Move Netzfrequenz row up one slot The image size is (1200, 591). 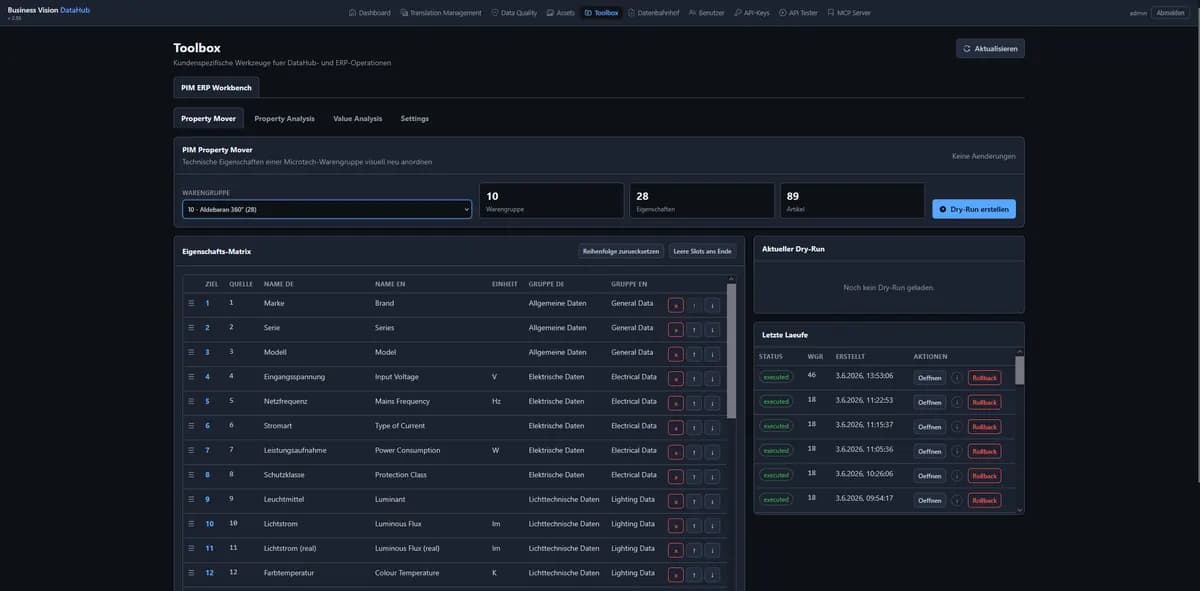[694, 402]
